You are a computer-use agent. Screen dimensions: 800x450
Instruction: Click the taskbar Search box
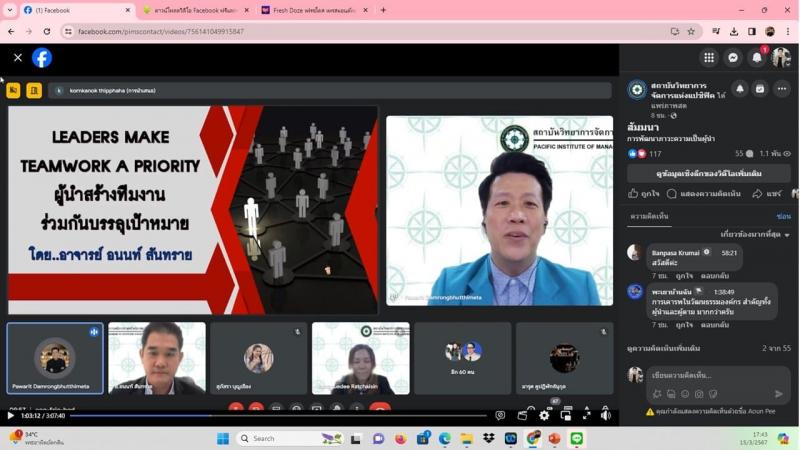click(288, 439)
